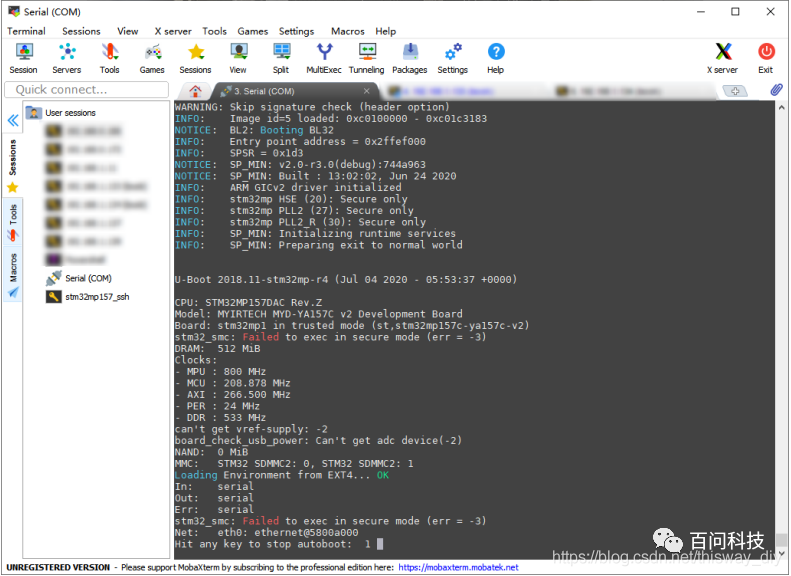The width and height of the screenshot is (791, 576).
Task: Click the red Exit power icon
Action: (766, 58)
